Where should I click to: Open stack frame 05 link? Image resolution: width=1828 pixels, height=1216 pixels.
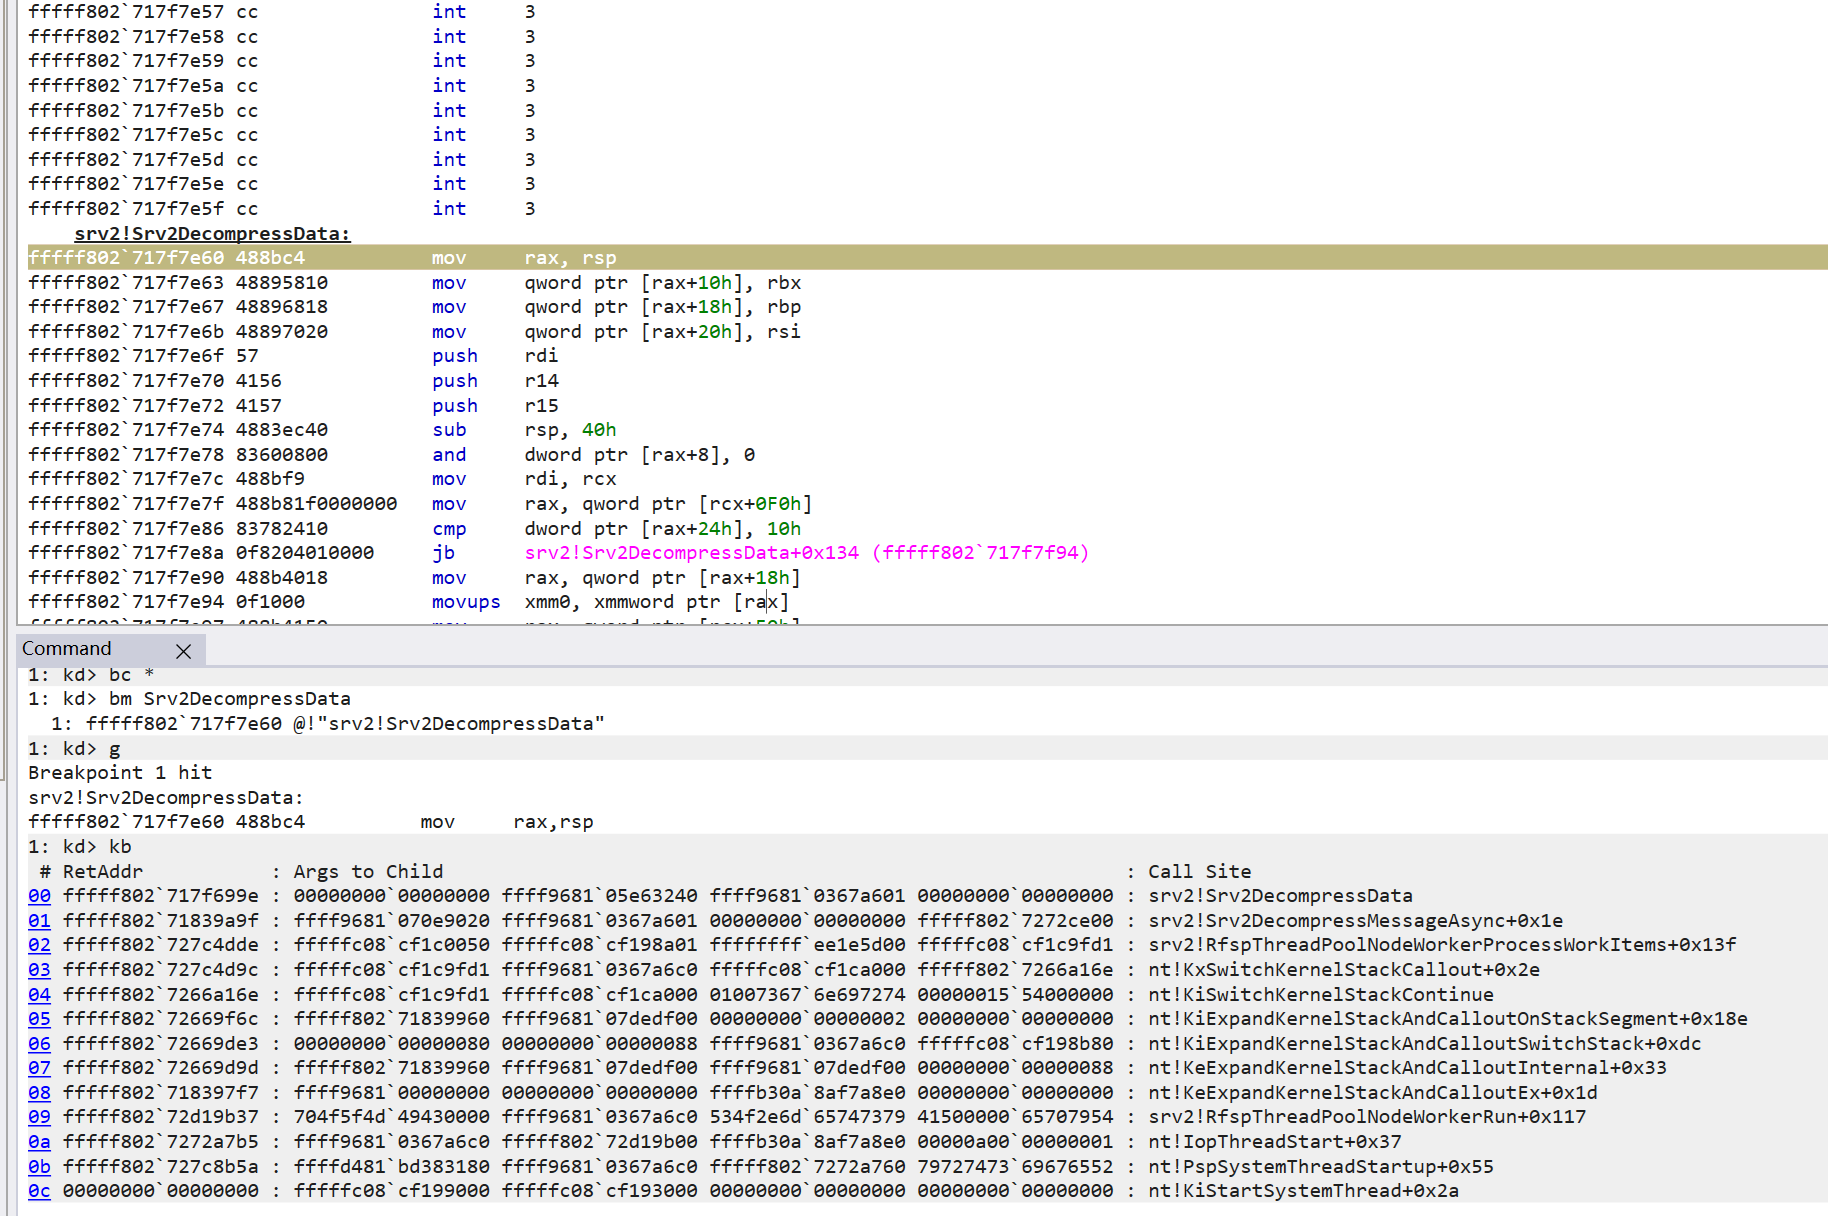[39, 1019]
